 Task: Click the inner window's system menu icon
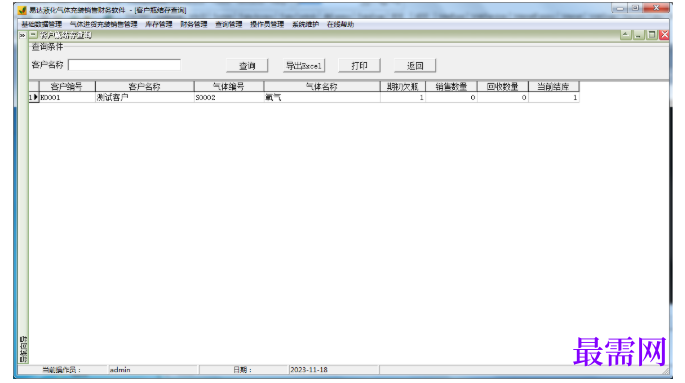[x=33, y=35]
